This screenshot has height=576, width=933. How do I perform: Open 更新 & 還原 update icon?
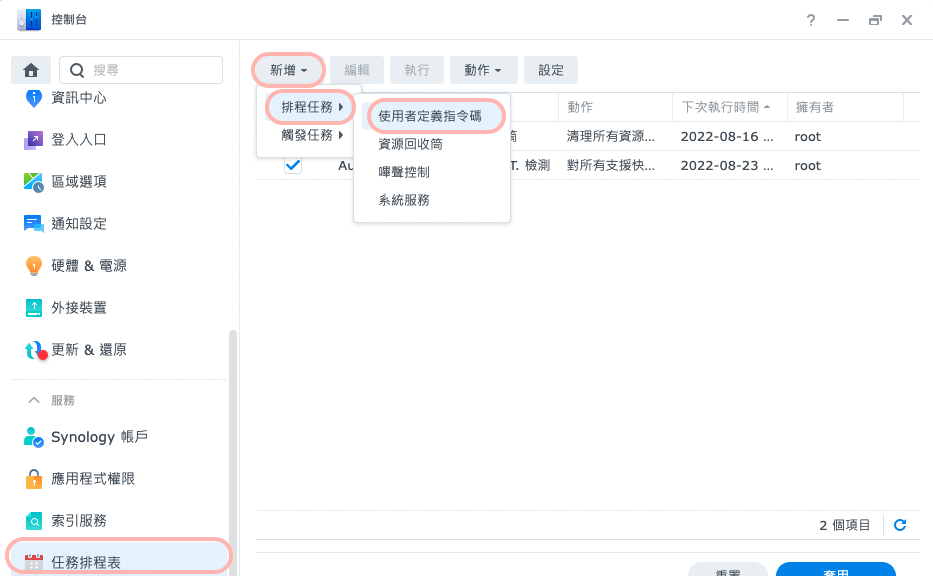(34, 350)
